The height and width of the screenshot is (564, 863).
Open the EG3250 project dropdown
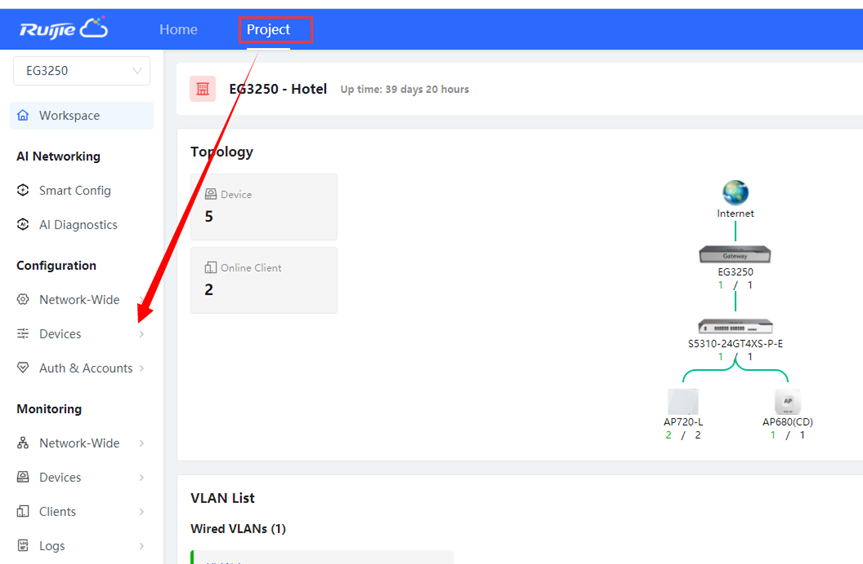81,70
